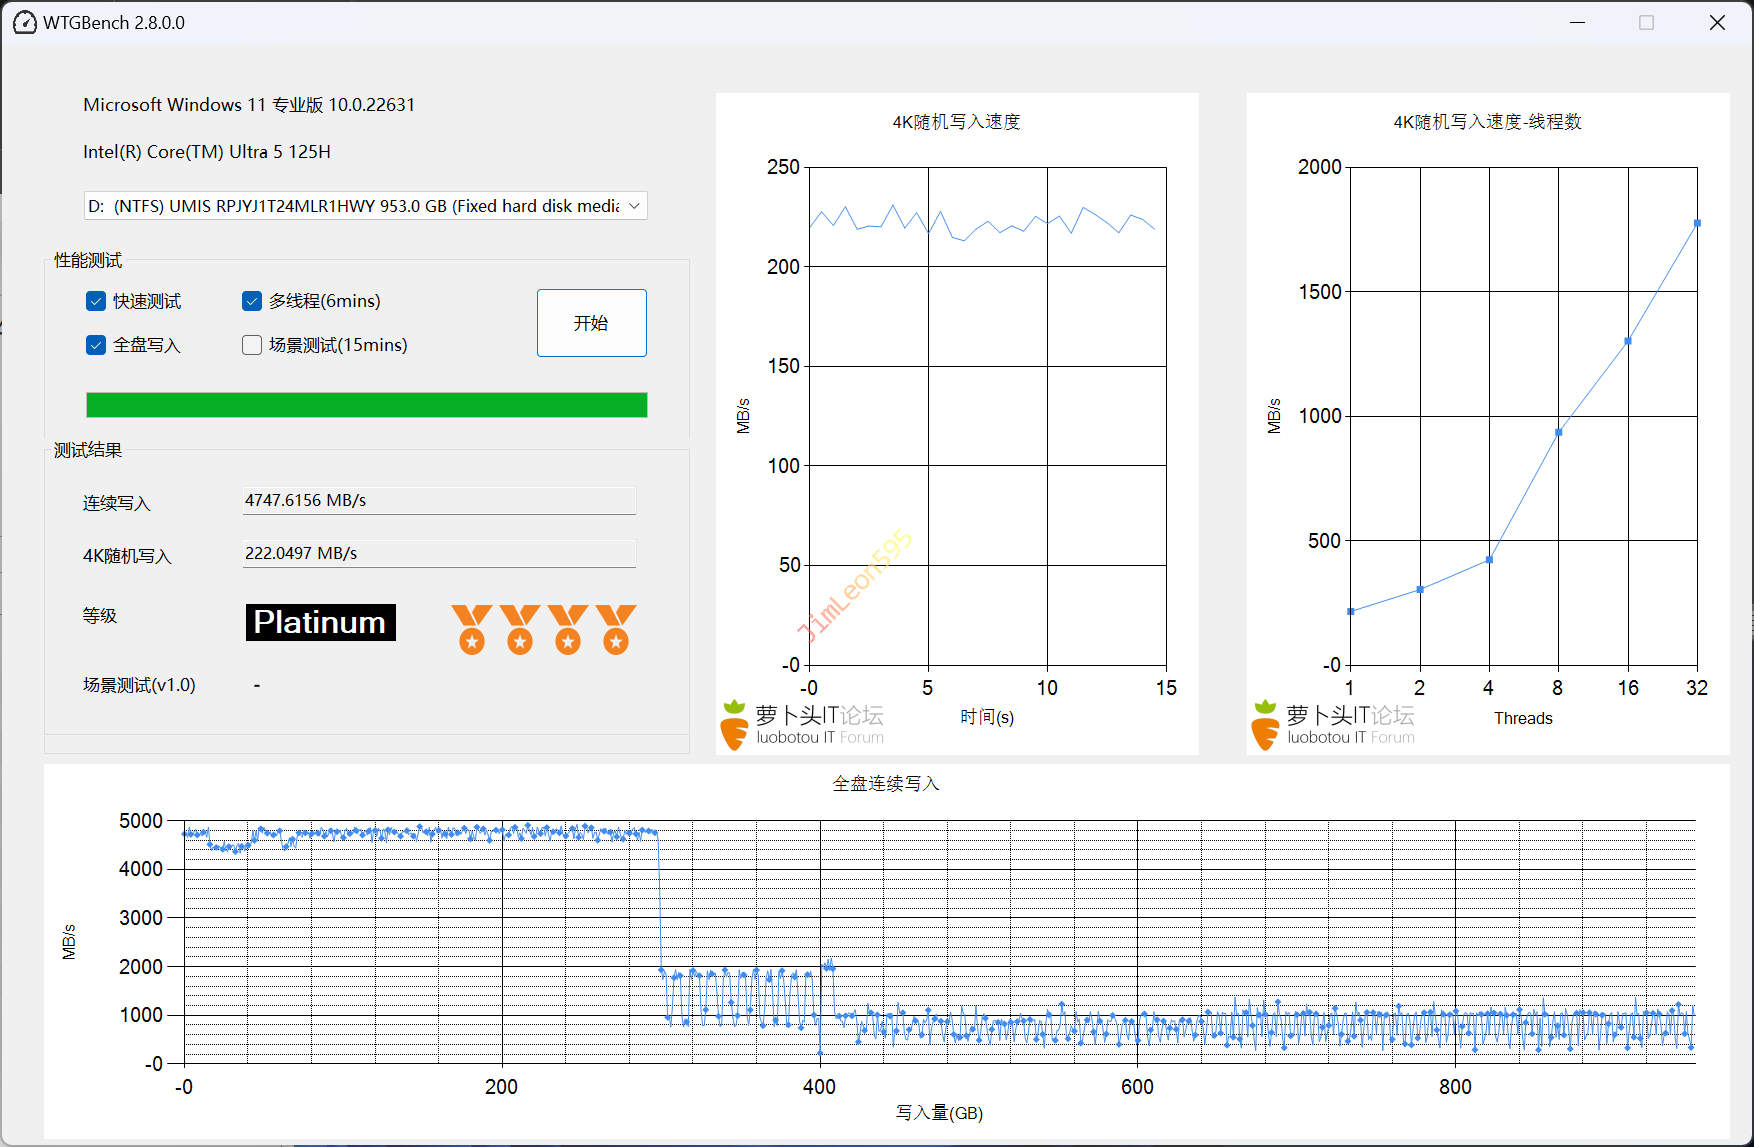The image size is (1754, 1147).
Task: Click the Platinum rating badge
Action: tap(320, 622)
